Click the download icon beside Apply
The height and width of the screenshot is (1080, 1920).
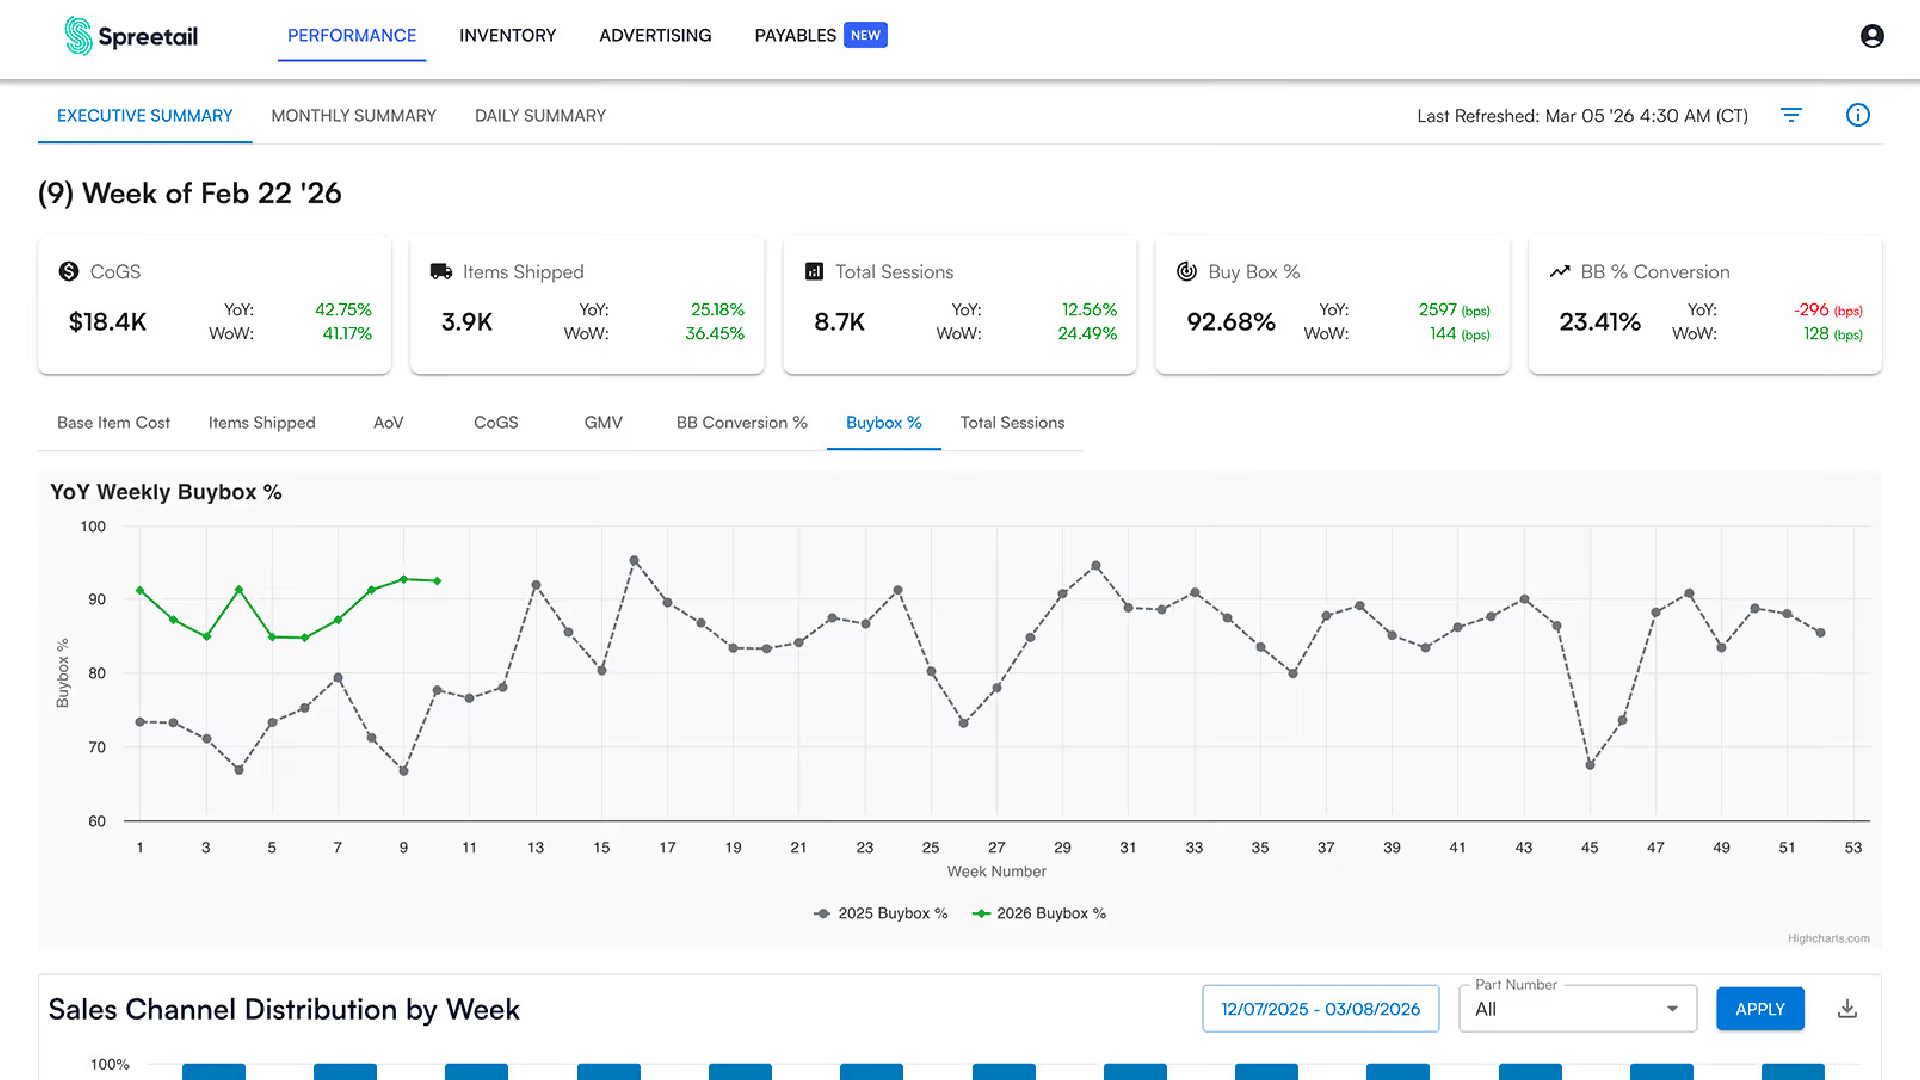coord(1847,1009)
